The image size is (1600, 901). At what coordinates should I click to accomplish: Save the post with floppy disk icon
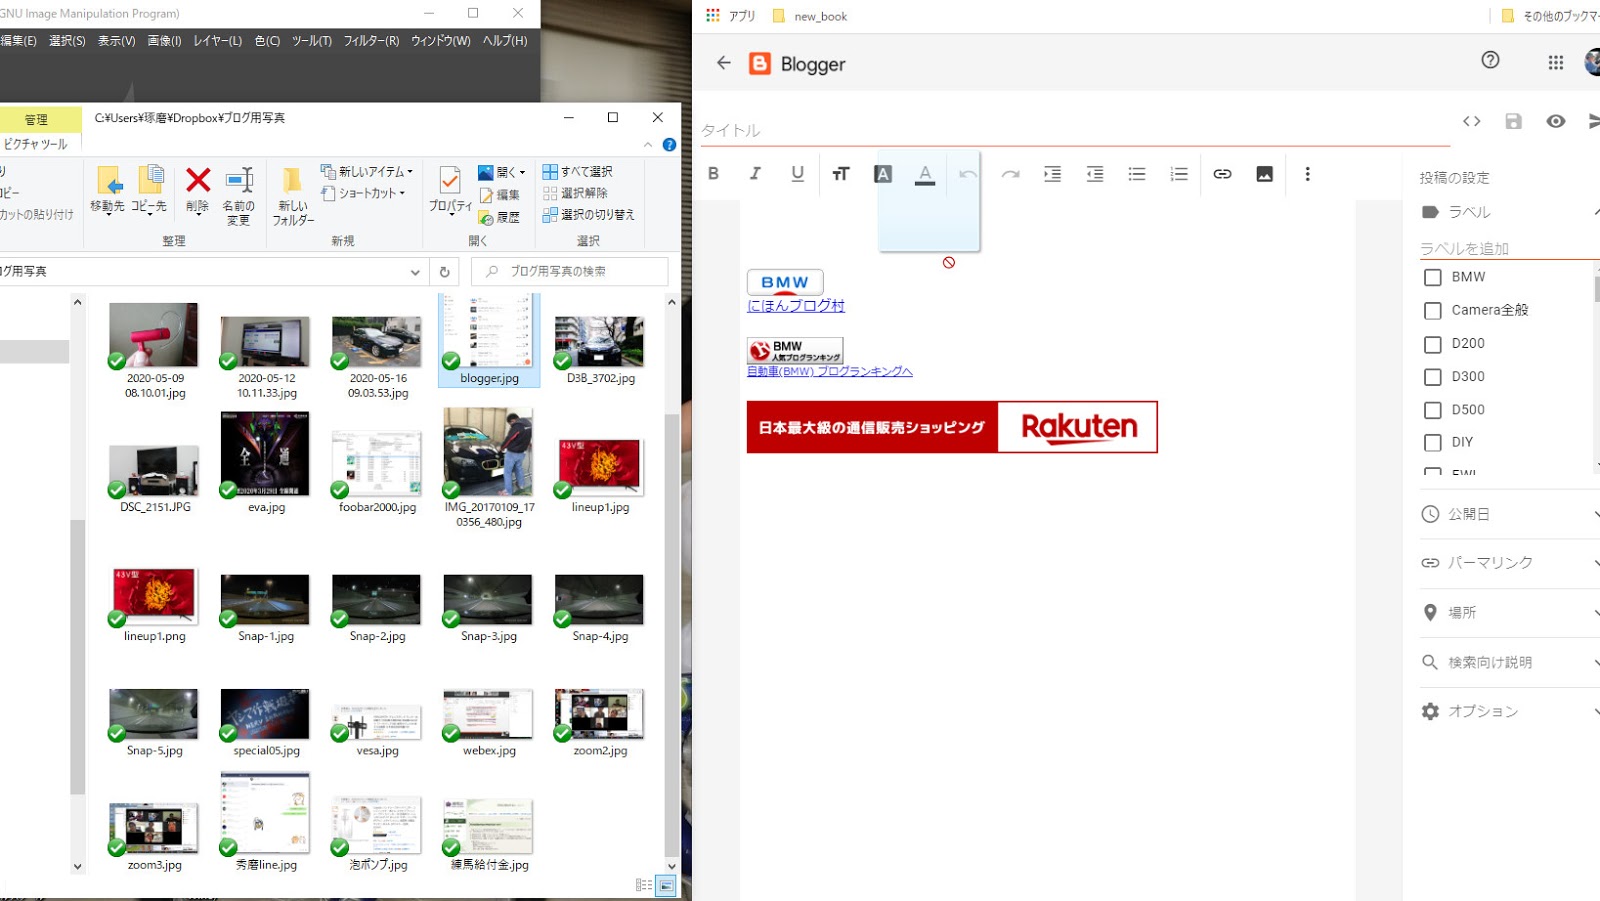[x=1513, y=121]
